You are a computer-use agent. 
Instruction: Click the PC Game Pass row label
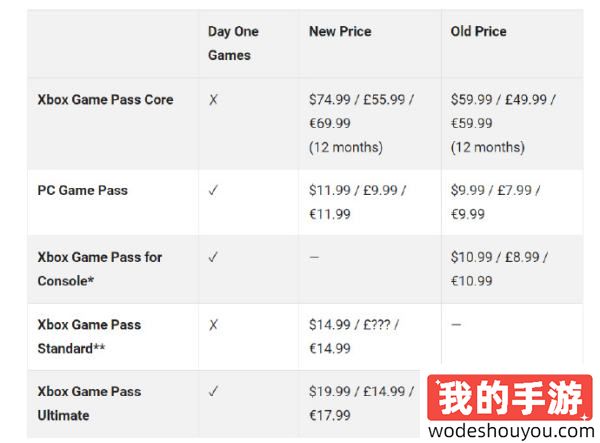coord(82,190)
